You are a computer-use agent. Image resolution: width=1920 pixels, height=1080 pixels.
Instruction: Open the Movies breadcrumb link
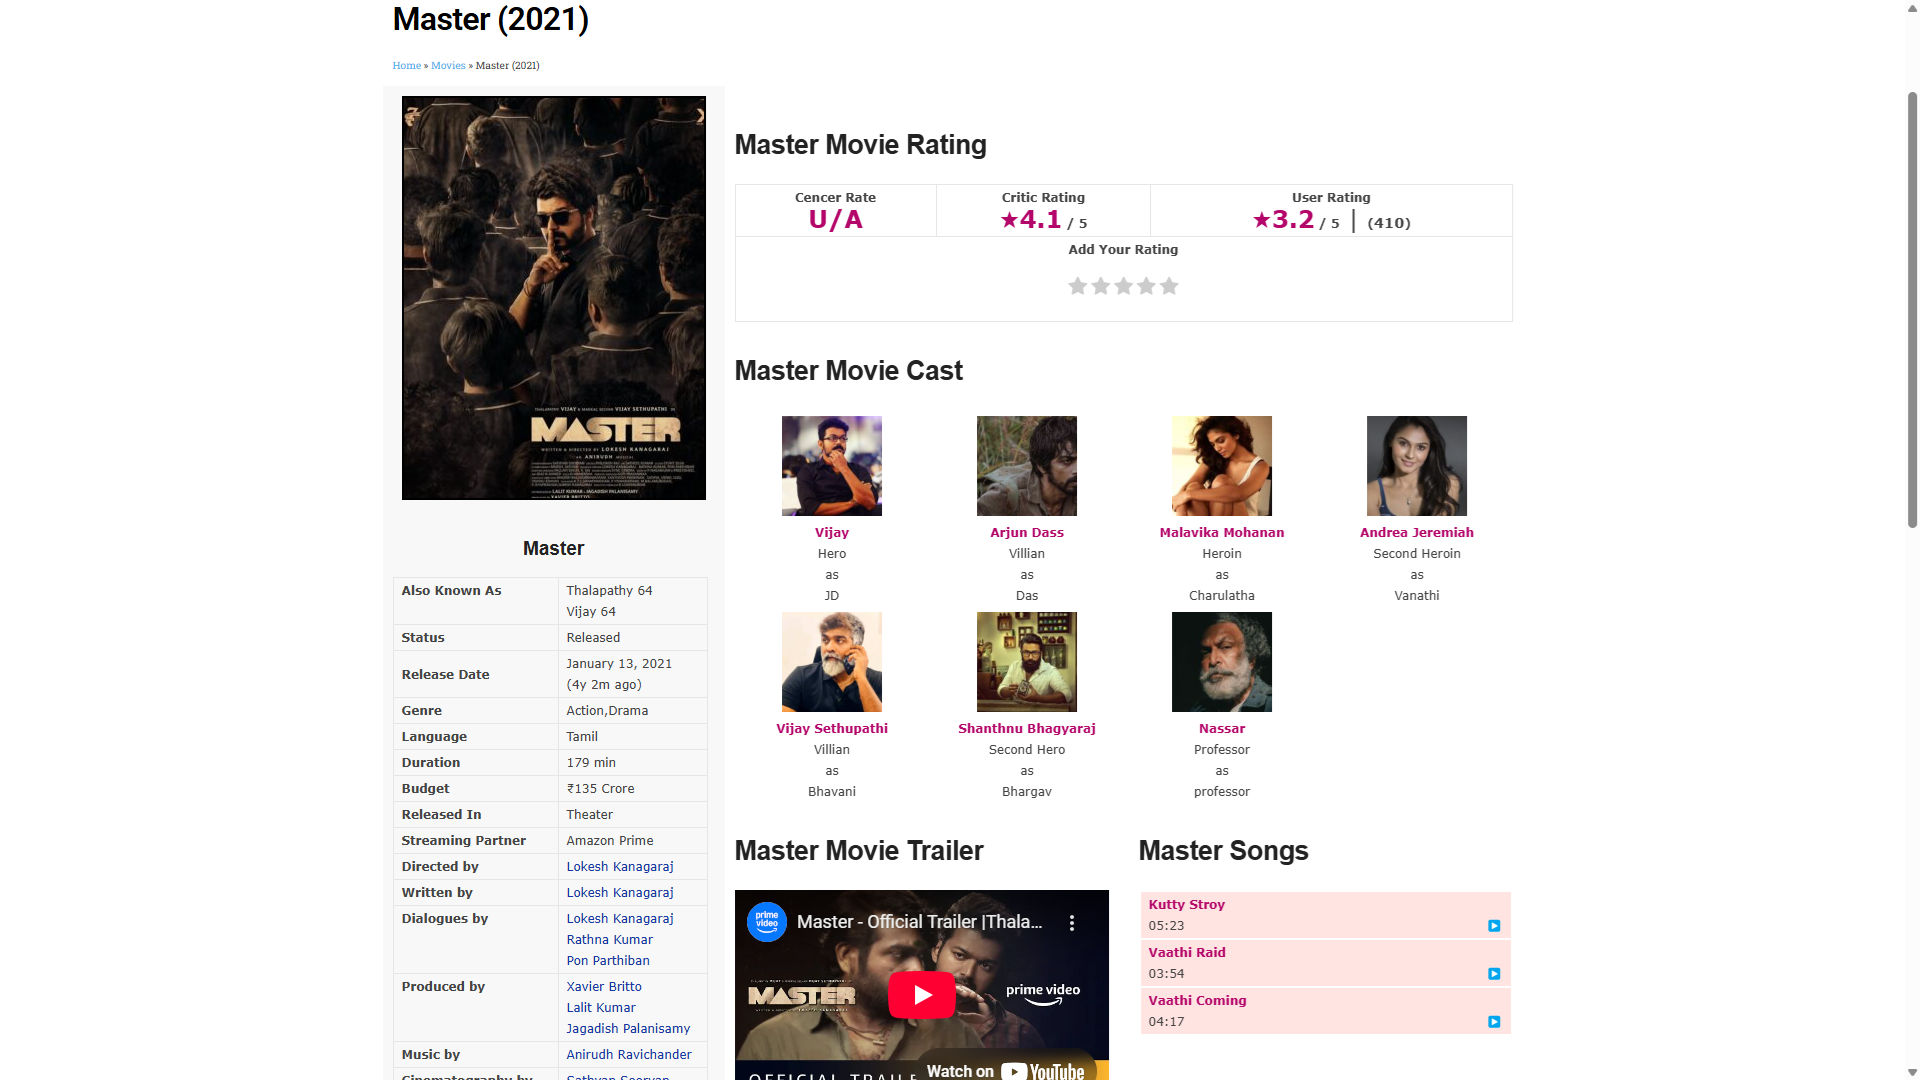448,66
